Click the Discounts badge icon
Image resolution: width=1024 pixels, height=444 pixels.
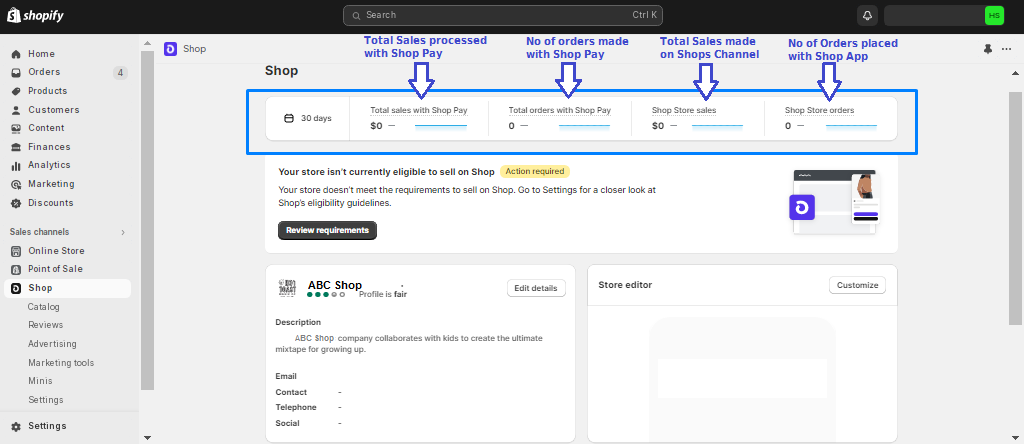pos(16,203)
